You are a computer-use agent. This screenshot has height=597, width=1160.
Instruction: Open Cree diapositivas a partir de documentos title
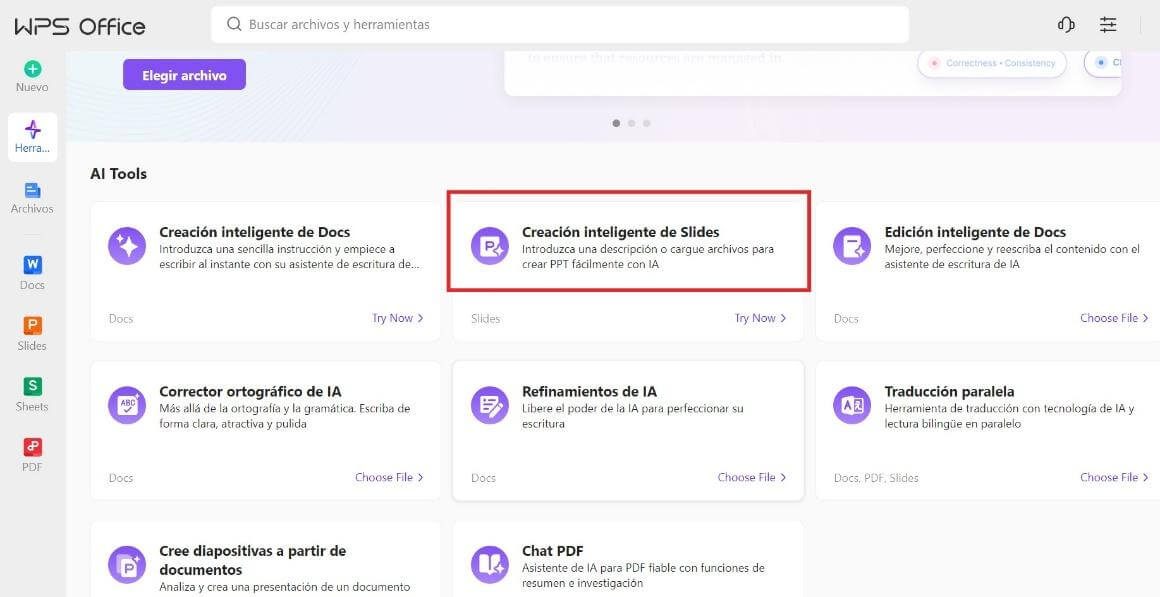tap(252, 561)
